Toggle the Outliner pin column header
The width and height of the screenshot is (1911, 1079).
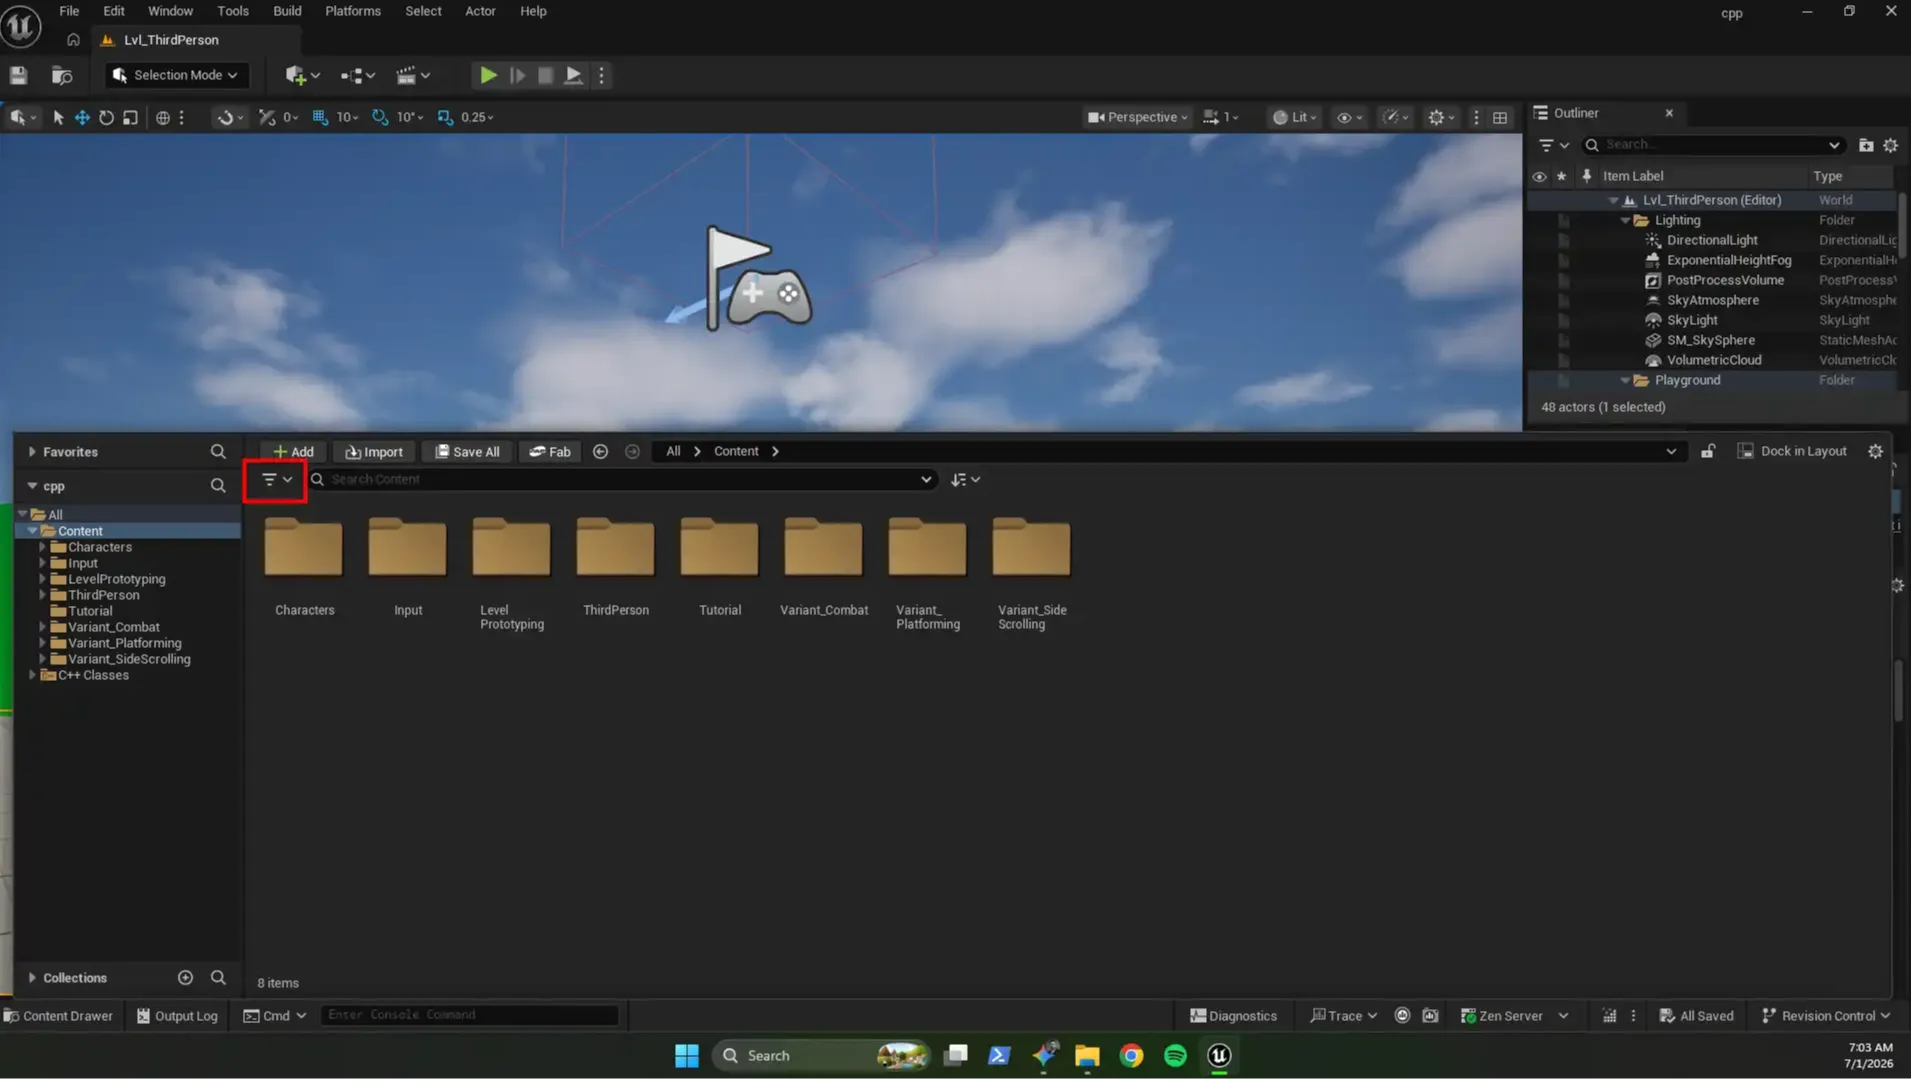[1586, 176]
